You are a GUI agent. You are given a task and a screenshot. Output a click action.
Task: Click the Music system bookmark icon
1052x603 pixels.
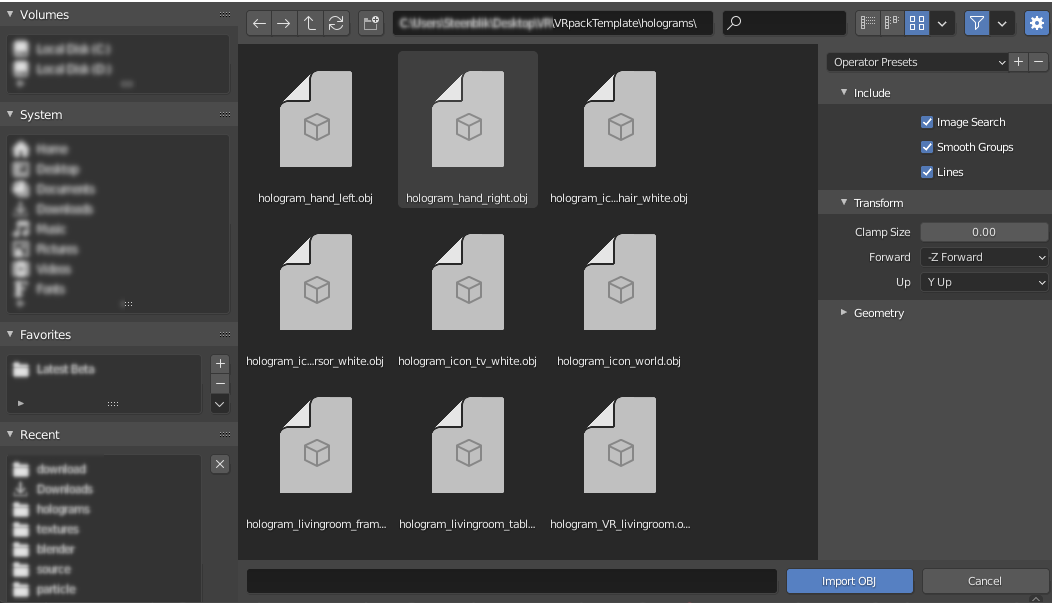click(21, 229)
